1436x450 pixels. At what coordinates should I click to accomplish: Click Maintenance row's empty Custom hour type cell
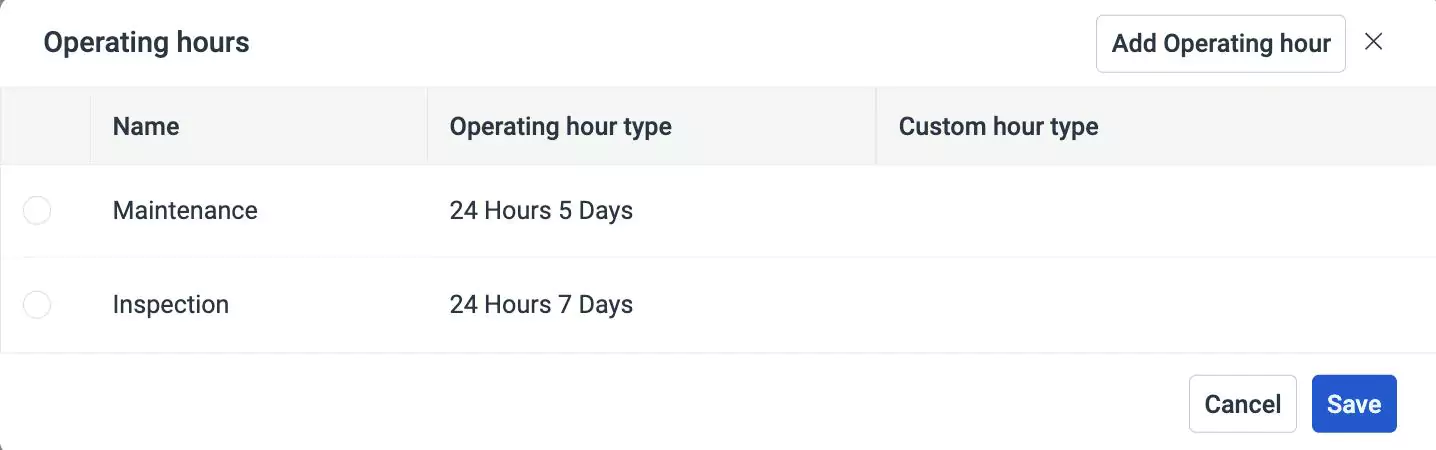coord(1150,211)
